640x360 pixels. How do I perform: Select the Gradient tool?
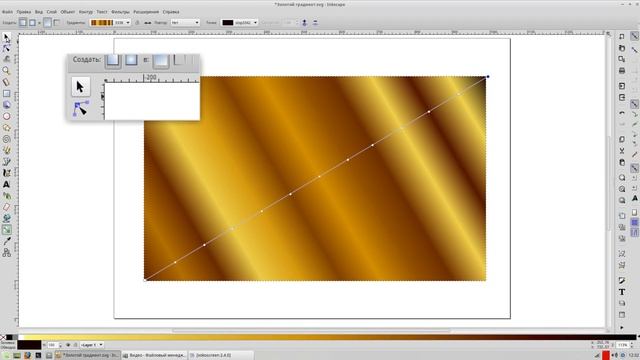(7, 230)
